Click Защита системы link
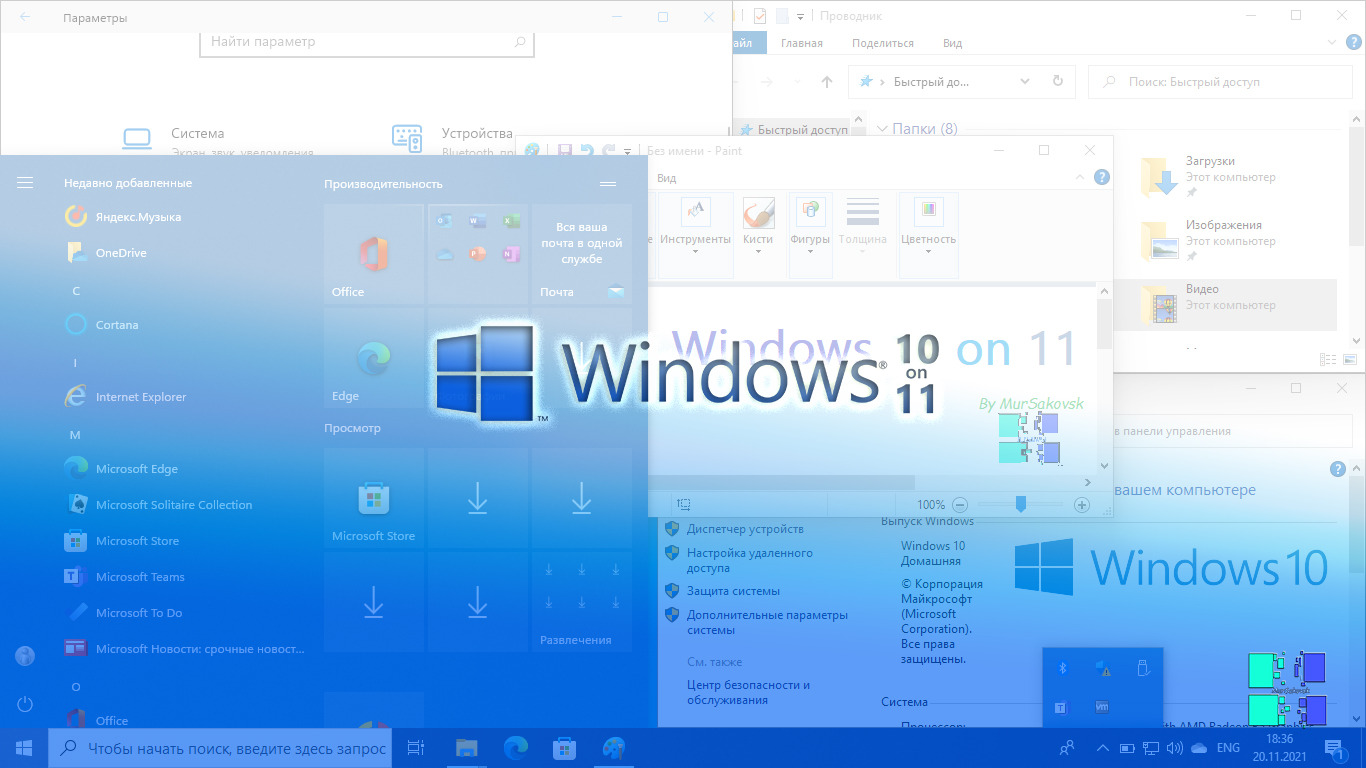Screen dimensions: 1366x768 733,591
